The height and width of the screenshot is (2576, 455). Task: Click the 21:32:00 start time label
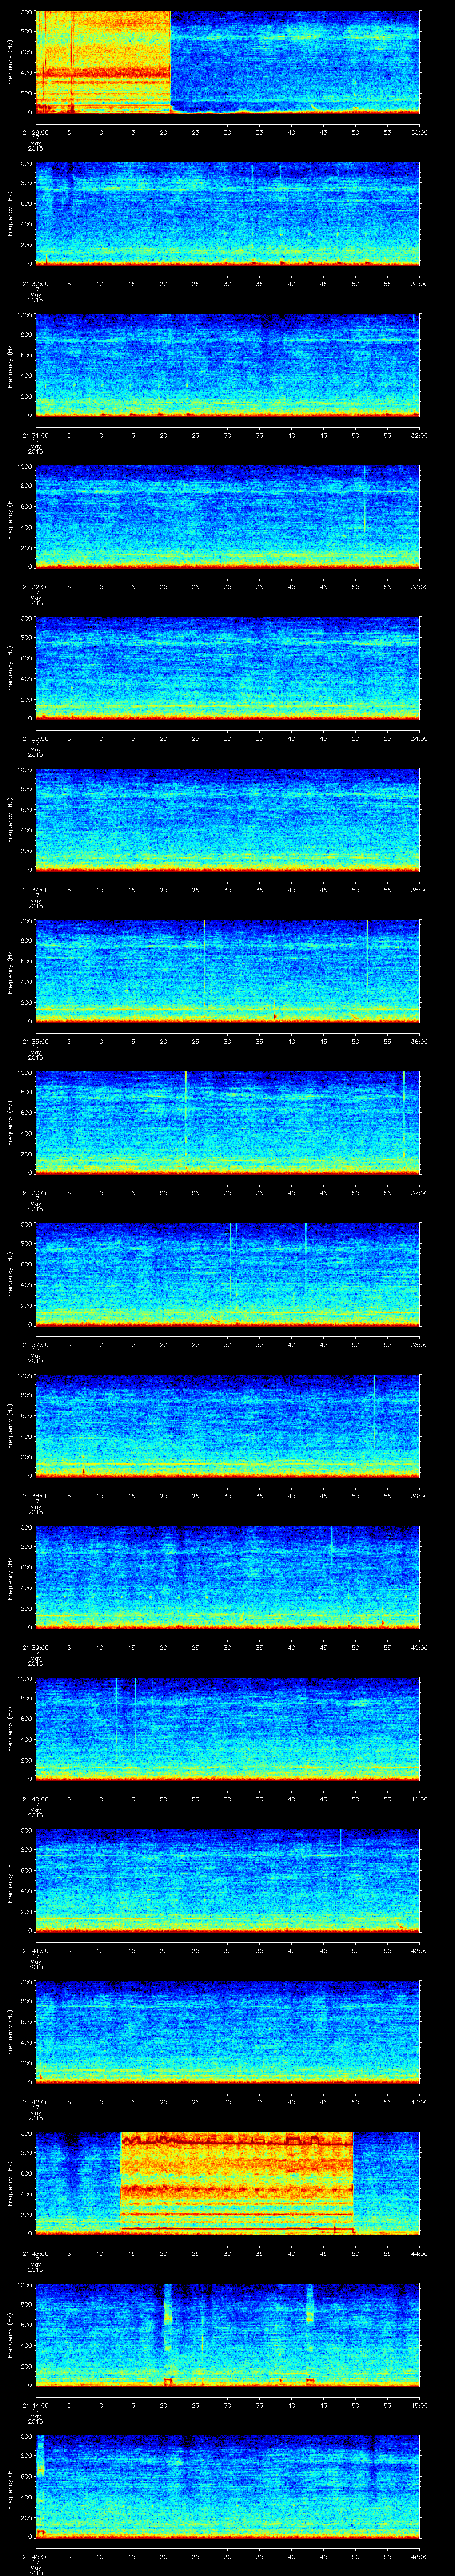[35, 587]
